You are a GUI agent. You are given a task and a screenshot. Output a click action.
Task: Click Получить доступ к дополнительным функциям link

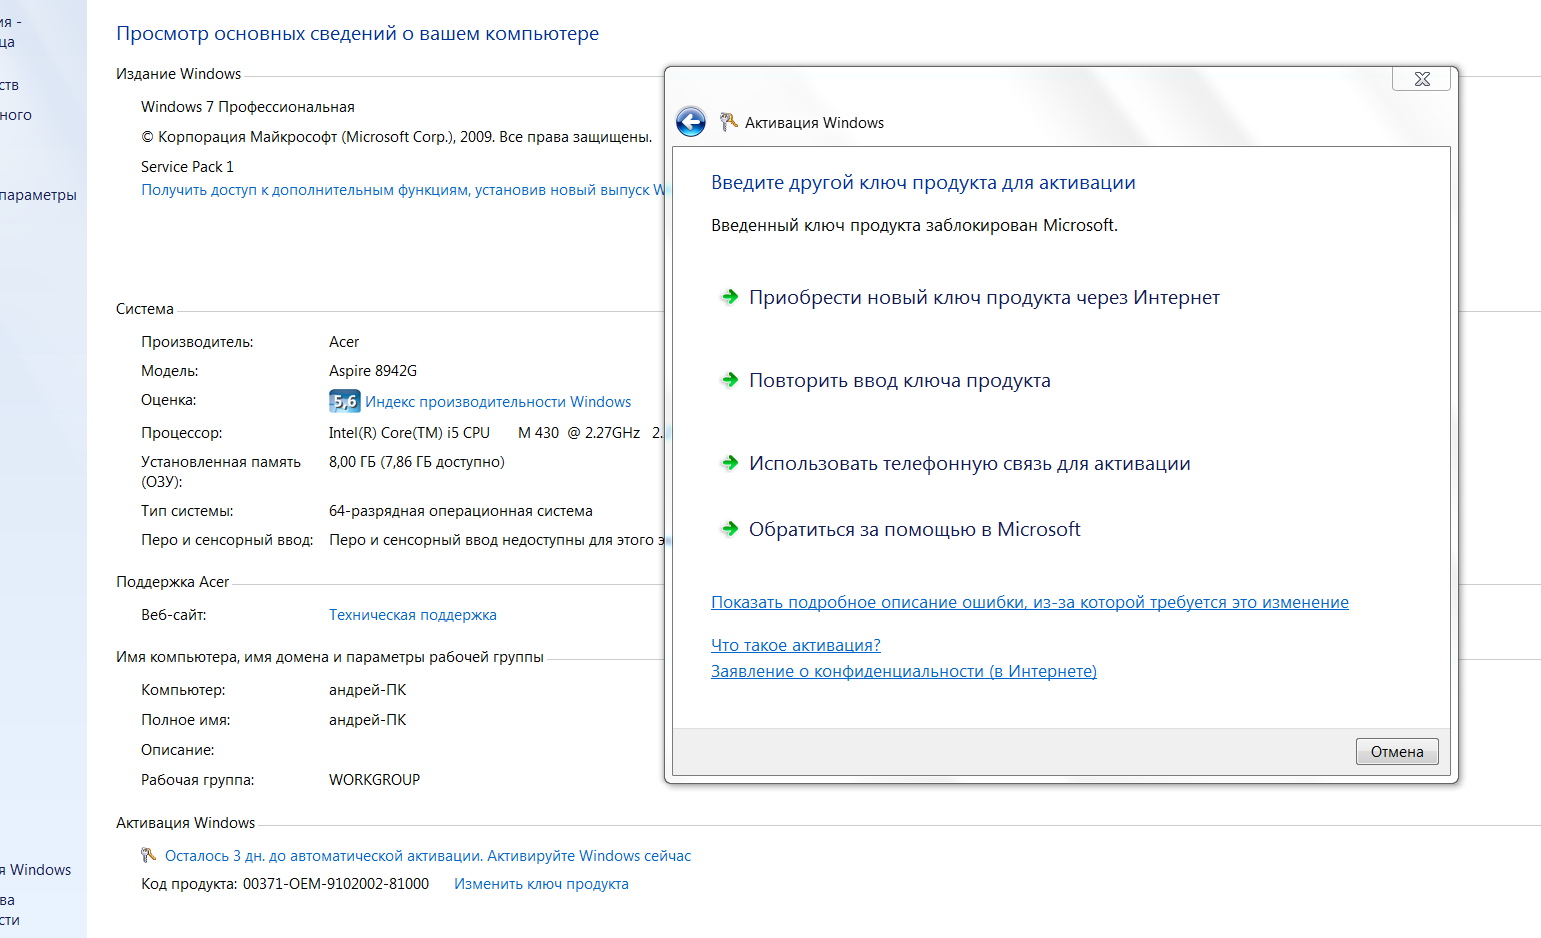[x=402, y=190]
